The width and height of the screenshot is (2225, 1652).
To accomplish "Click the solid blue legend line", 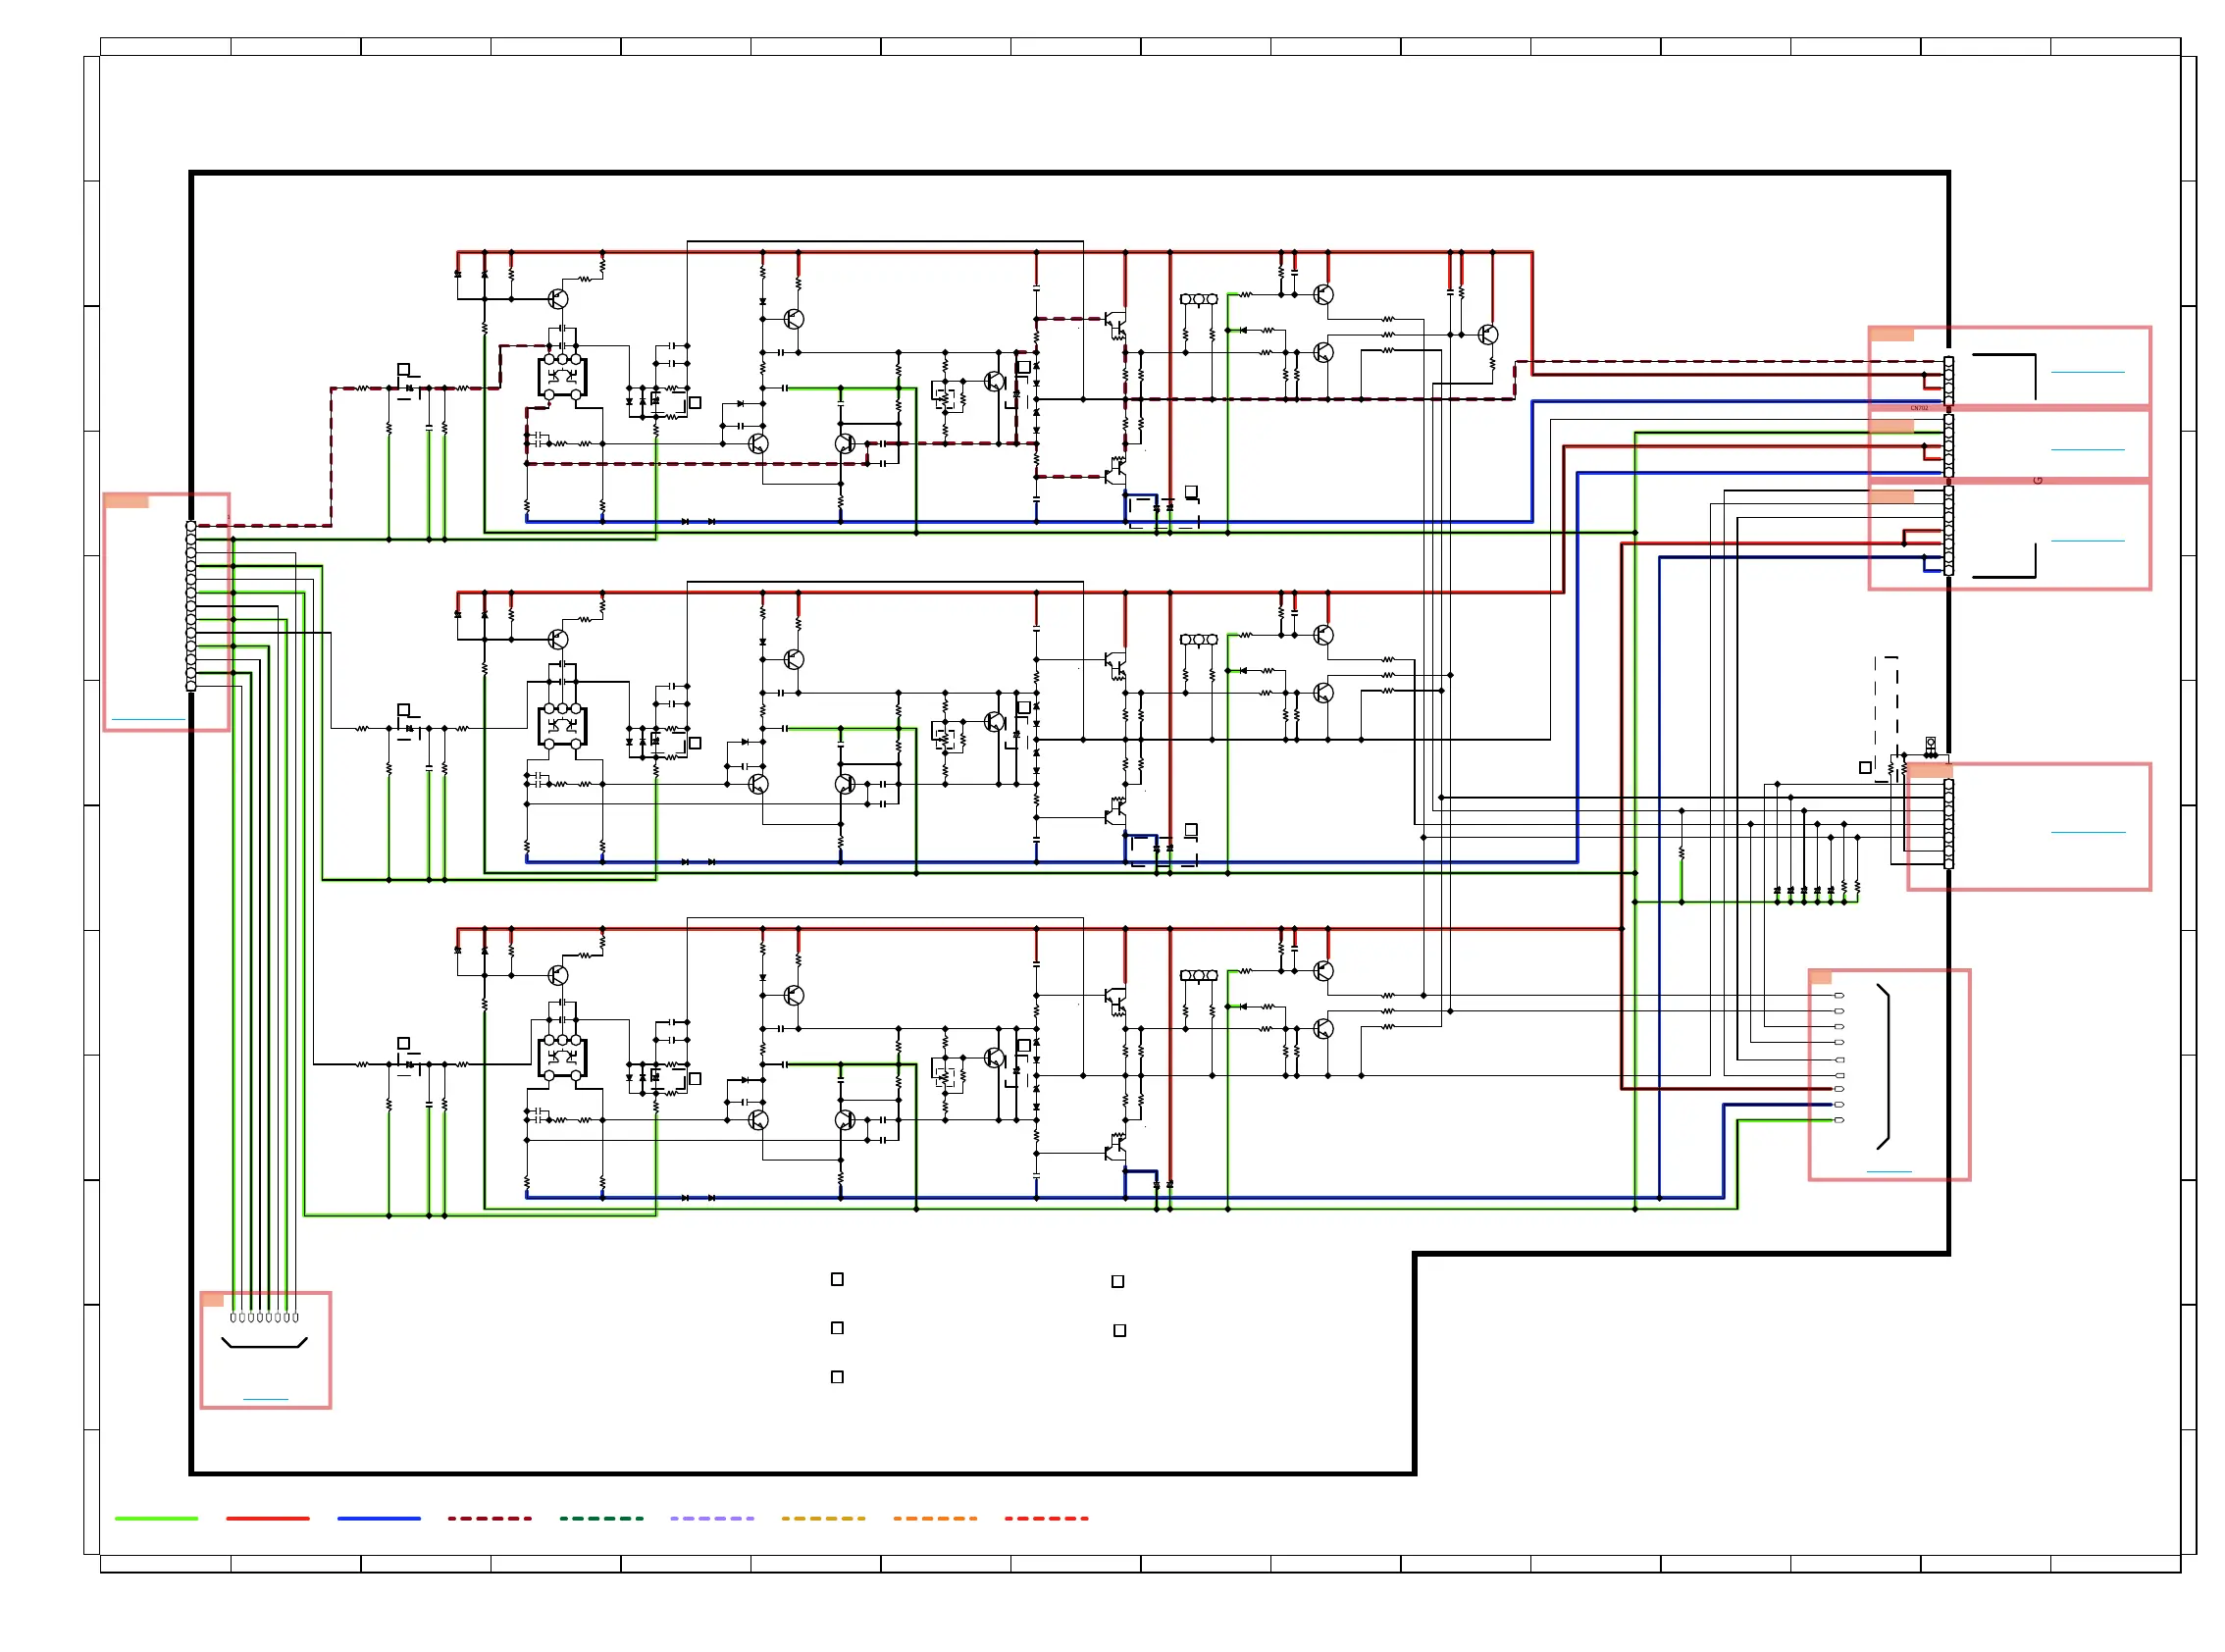I will tap(379, 1518).
